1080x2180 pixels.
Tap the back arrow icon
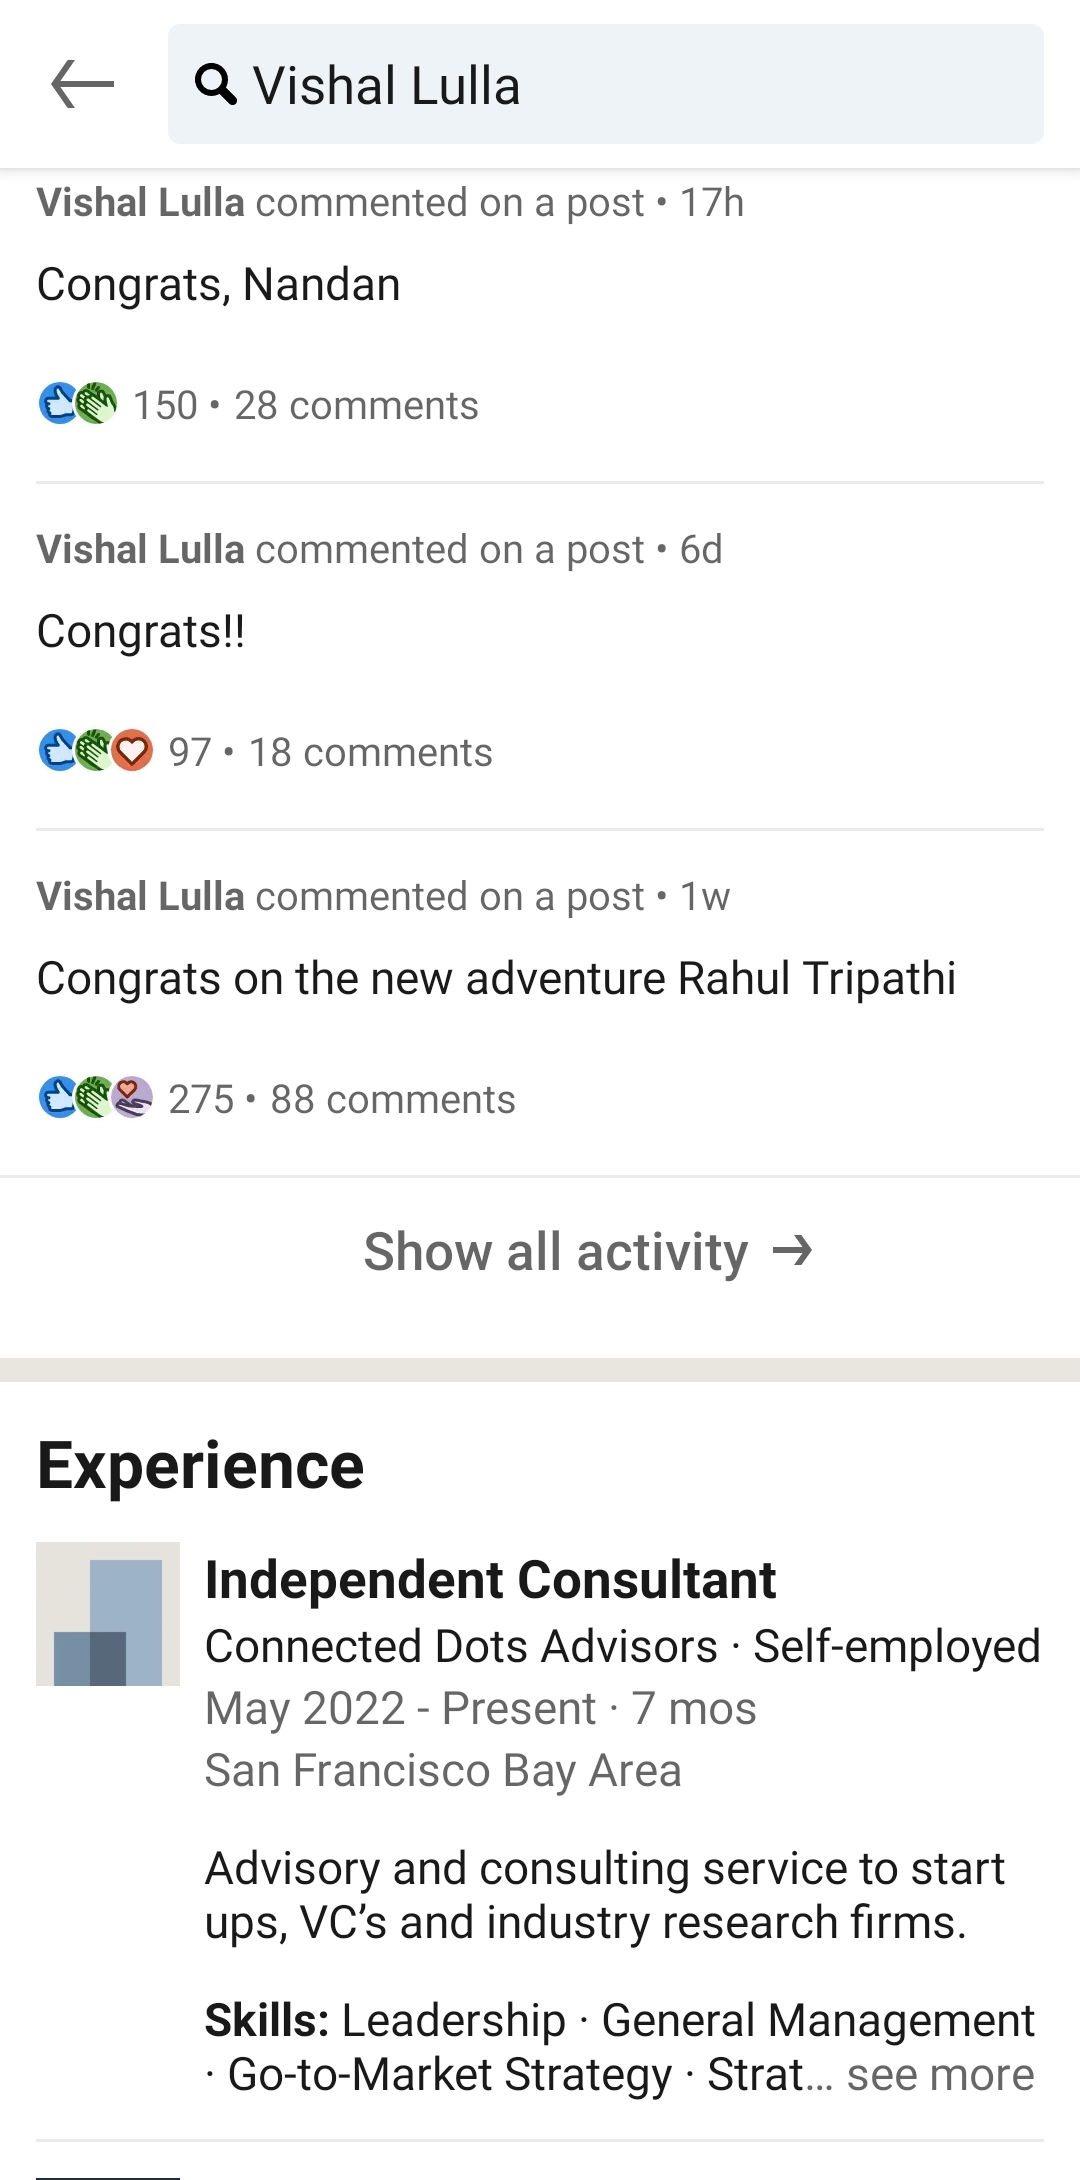pyautogui.click(x=82, y=84)
